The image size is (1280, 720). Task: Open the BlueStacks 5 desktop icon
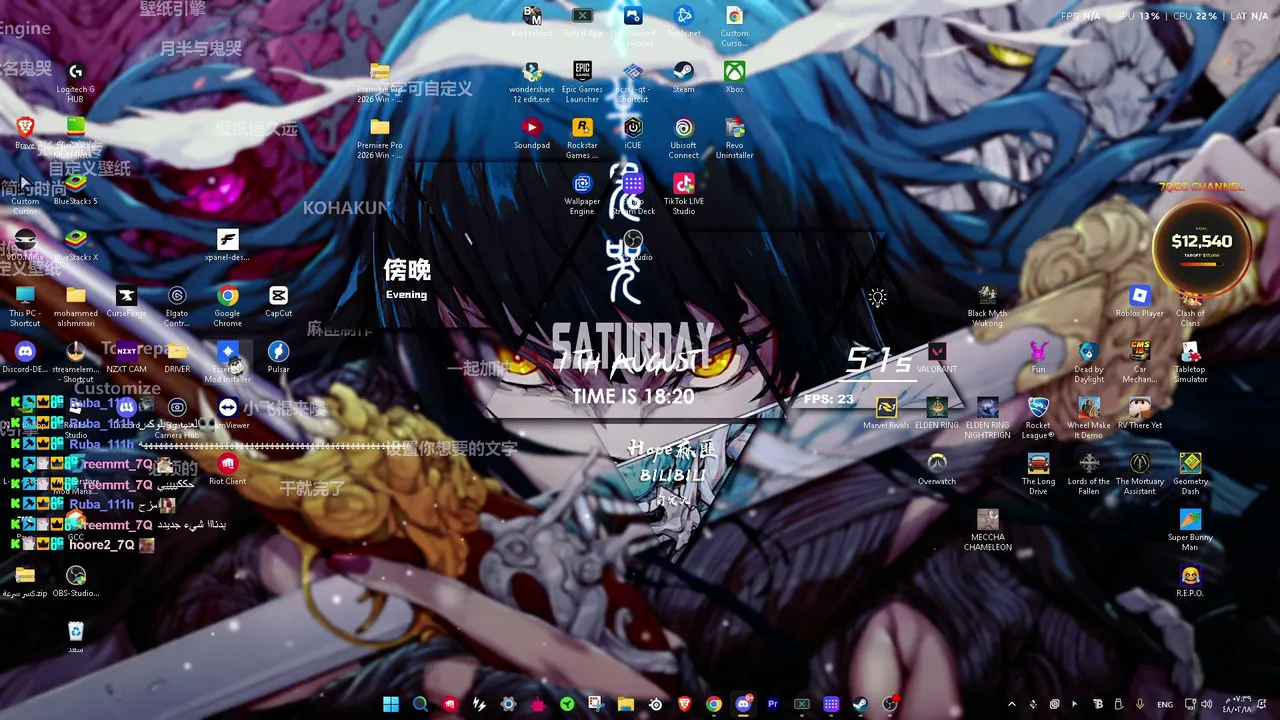tap(76, 189)
